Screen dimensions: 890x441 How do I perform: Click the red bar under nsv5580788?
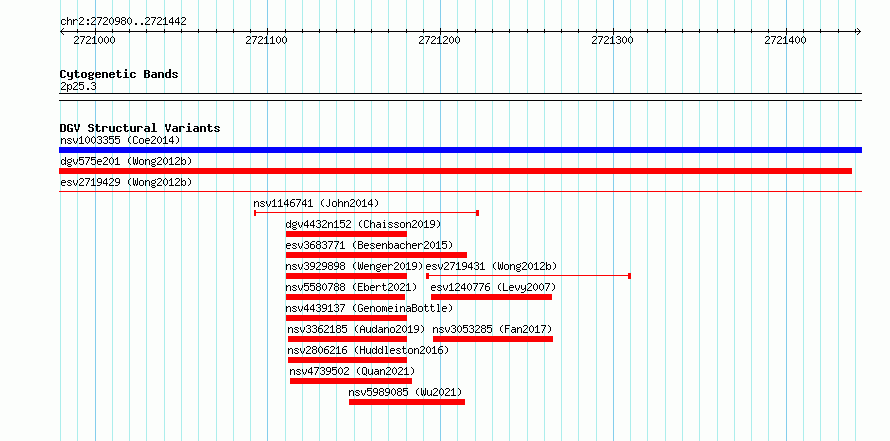pyautogui.click(x=346, y=297)
